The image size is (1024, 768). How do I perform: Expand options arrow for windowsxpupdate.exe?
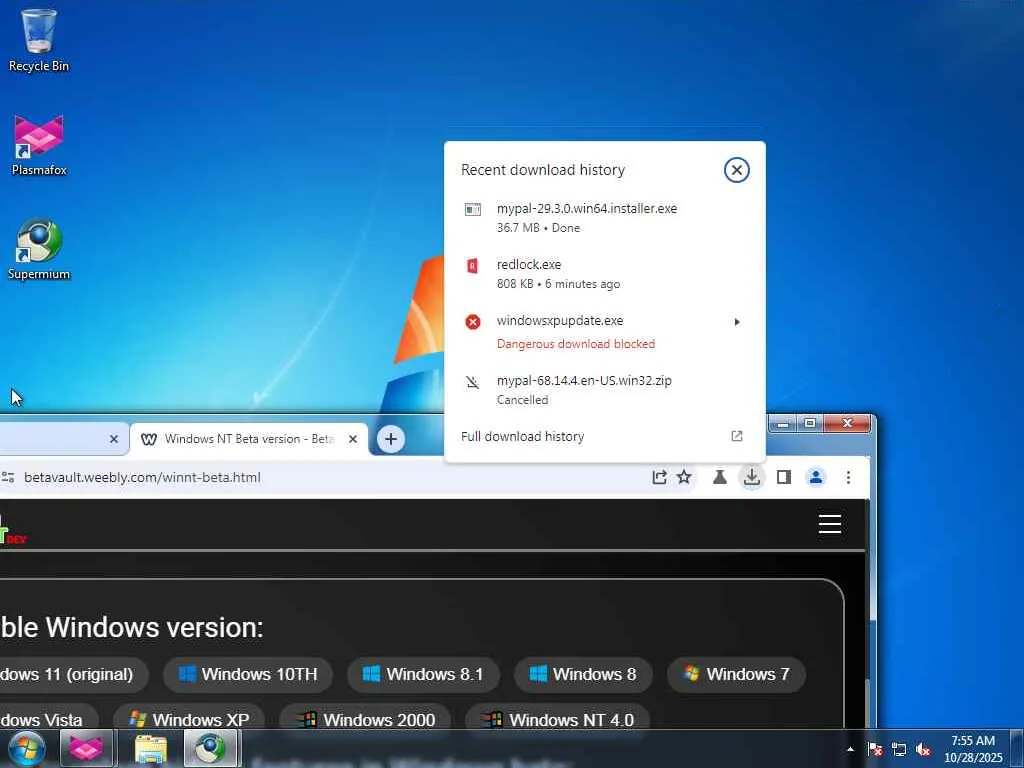pyautogui.click(x=737, y=321)
